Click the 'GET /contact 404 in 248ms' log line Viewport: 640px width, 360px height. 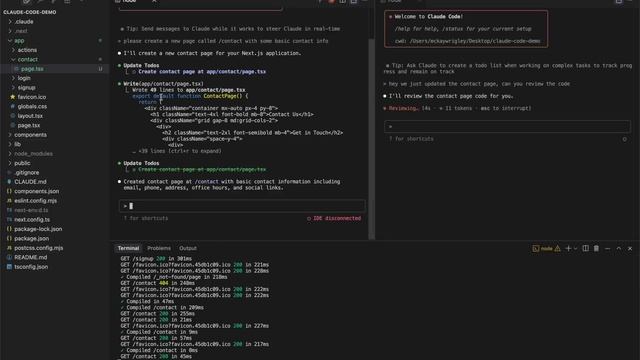coord(158,283)
